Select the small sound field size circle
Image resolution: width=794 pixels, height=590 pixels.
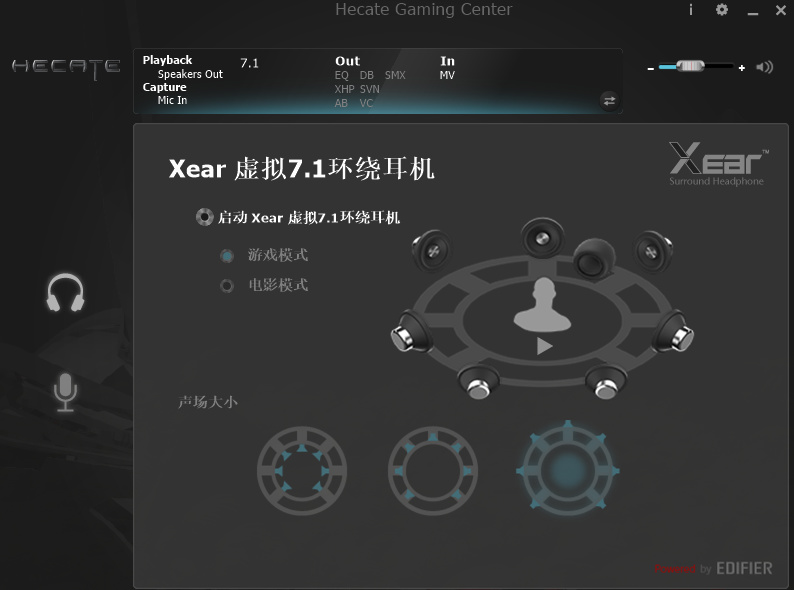pos(302,471)
